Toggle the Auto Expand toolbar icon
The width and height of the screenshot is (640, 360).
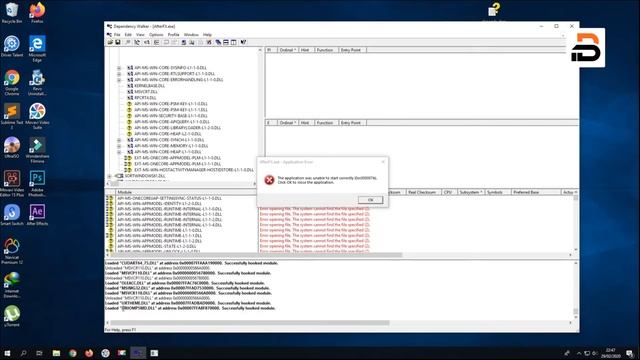[137, 42]
